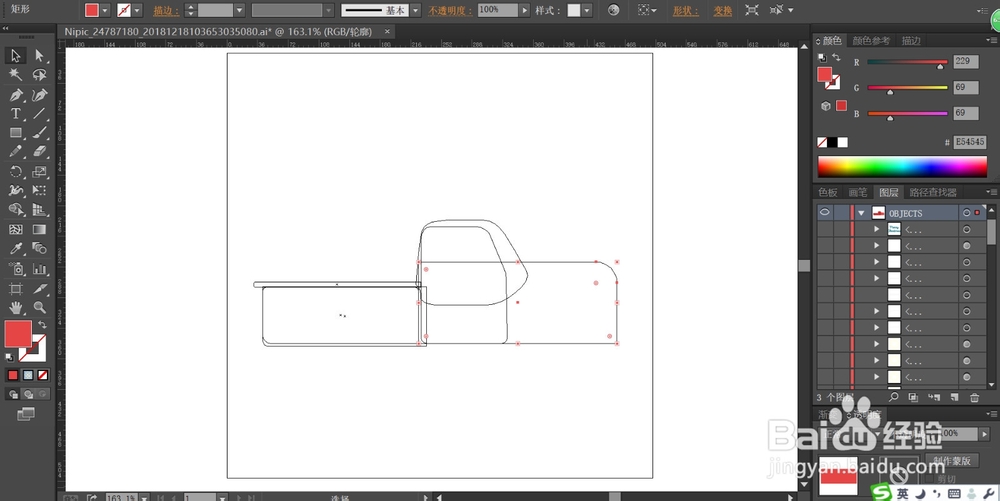Open stroke weight dropdown
1000x501 pixels.
pos(239,10)
